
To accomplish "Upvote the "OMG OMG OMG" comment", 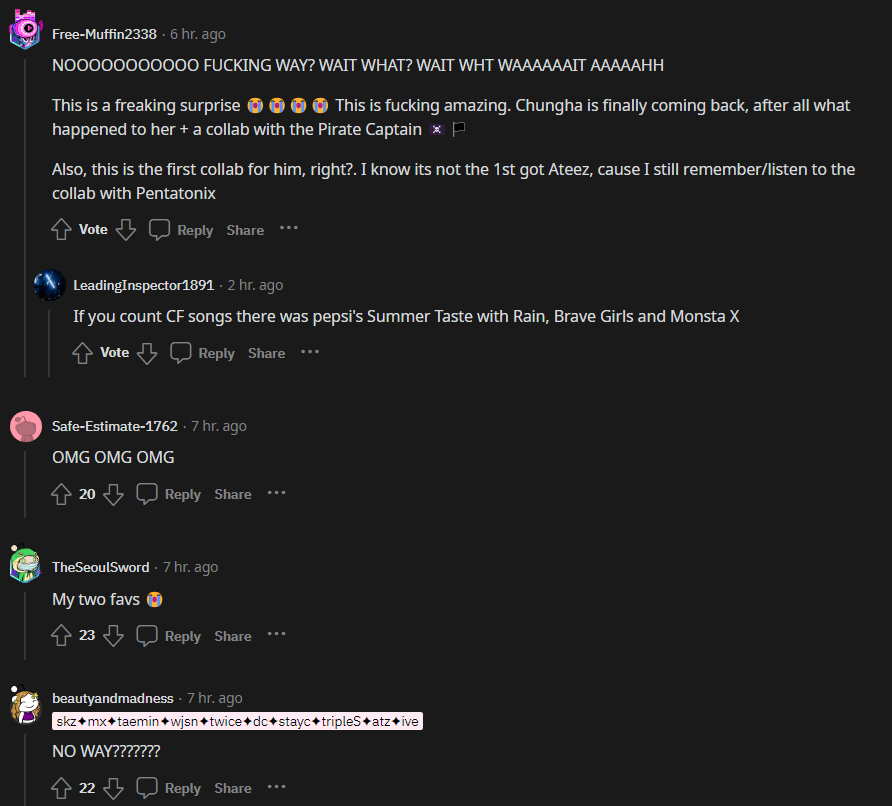I will coord(62,494).
